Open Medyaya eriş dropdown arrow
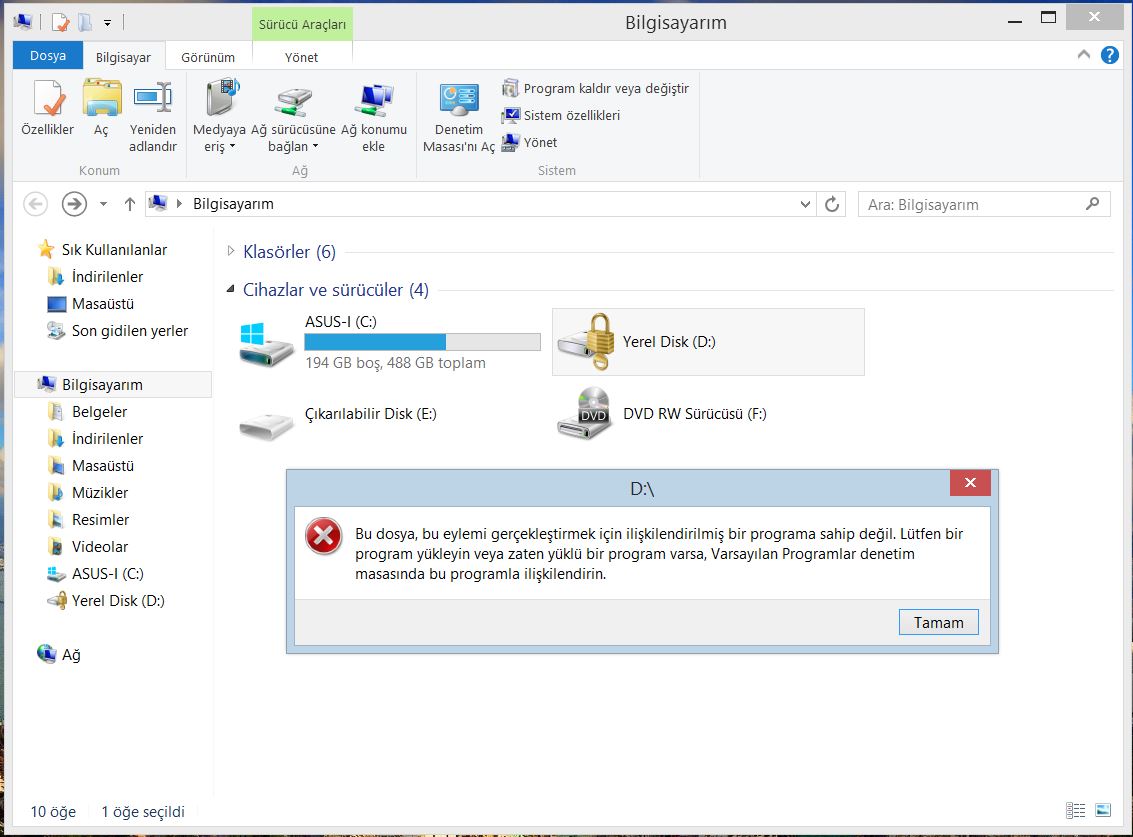The width and height of the screenshot is (1133, 837). click(x=233, y=147)
